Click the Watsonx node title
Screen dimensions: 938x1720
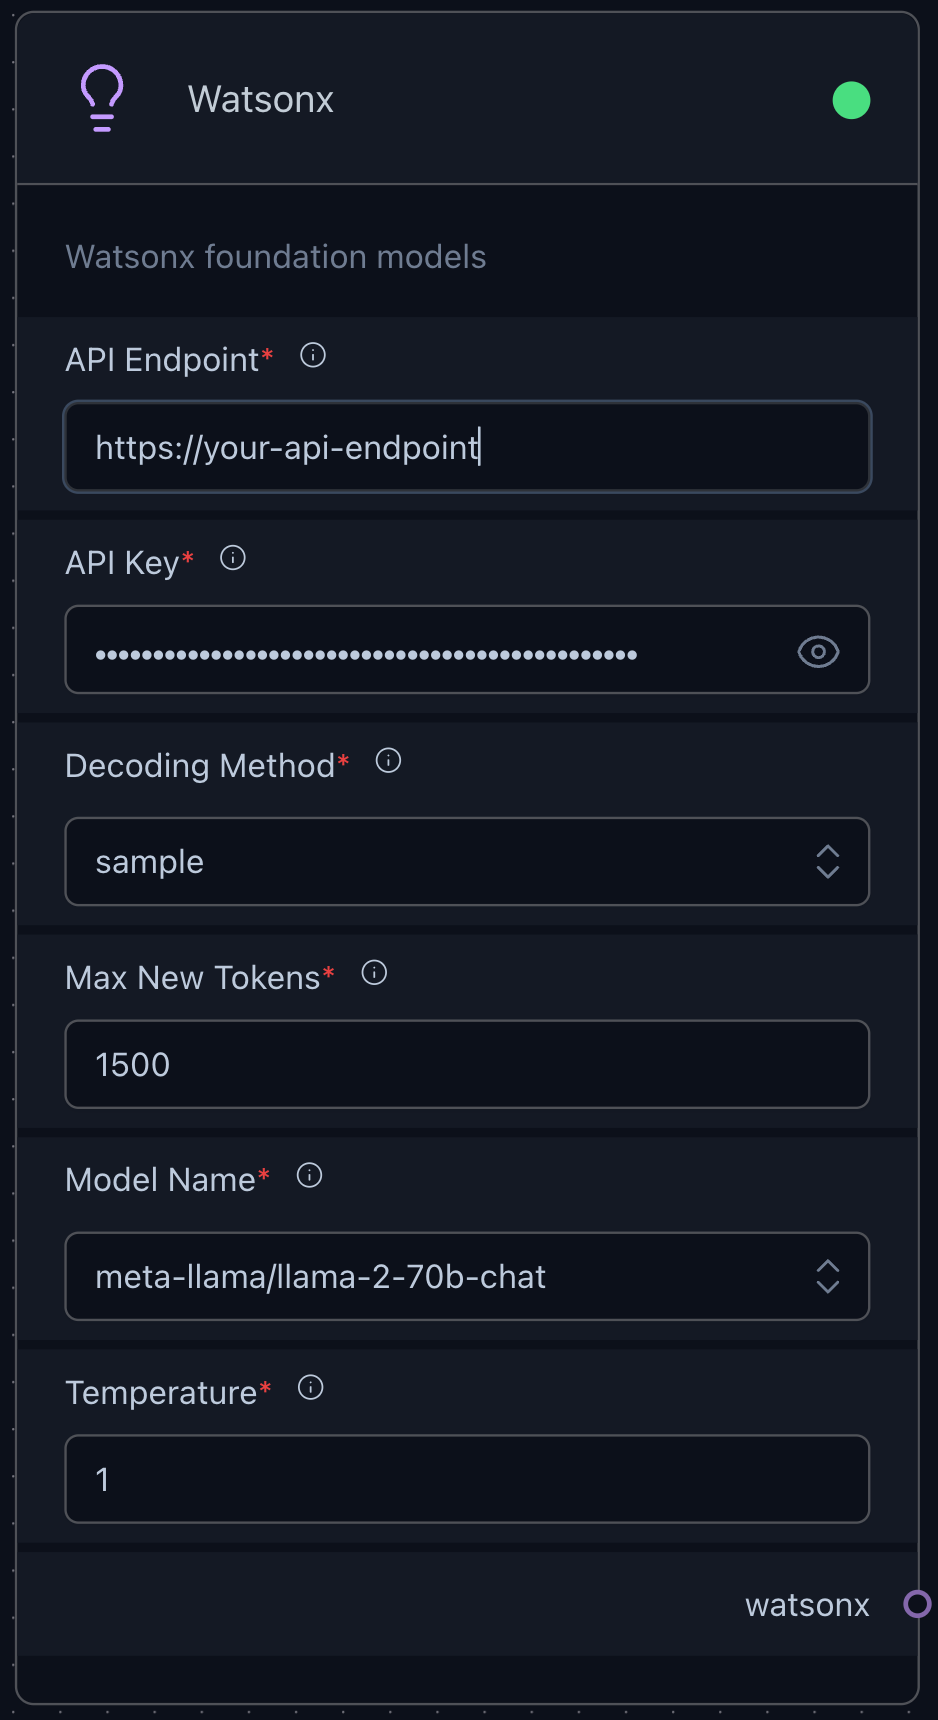261,99
